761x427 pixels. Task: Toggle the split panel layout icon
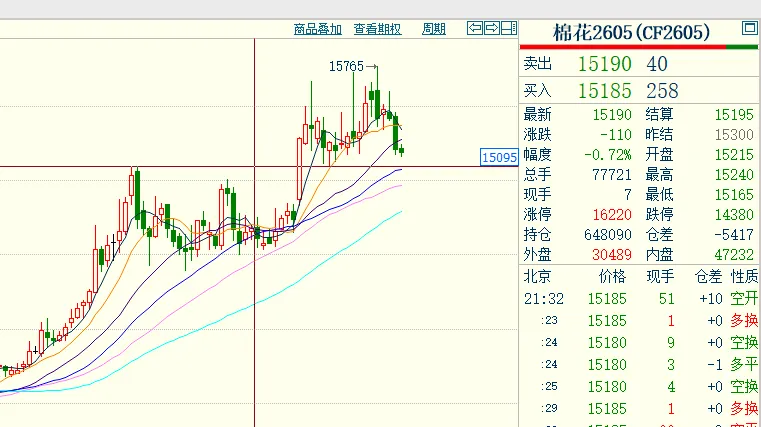[x=509, y=28]
